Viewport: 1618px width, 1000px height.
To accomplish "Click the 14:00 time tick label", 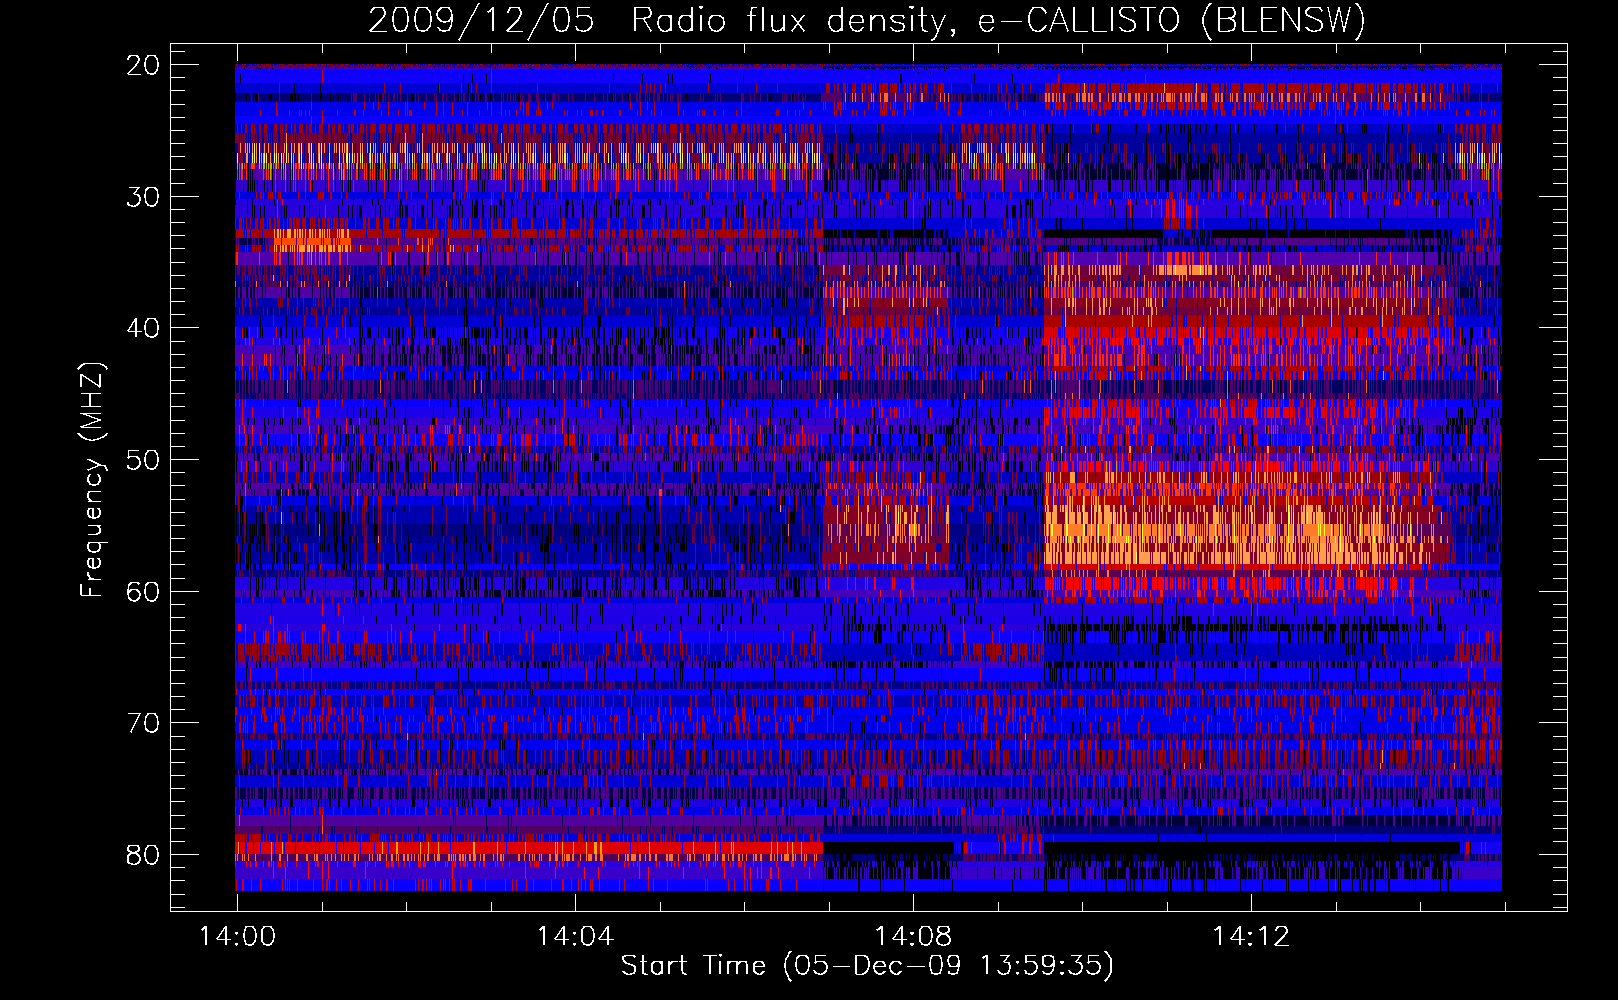I will 237,937.
